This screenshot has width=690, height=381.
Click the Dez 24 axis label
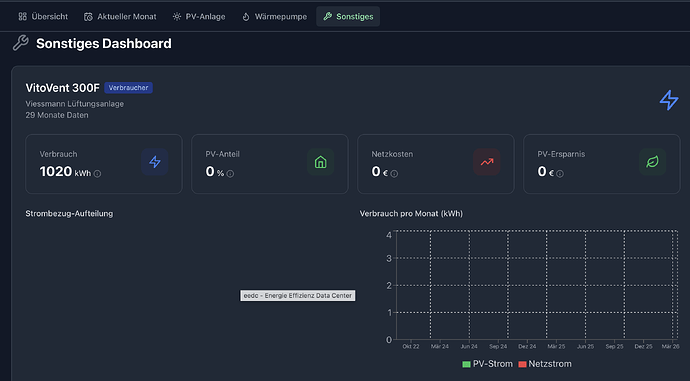[527, 346]
